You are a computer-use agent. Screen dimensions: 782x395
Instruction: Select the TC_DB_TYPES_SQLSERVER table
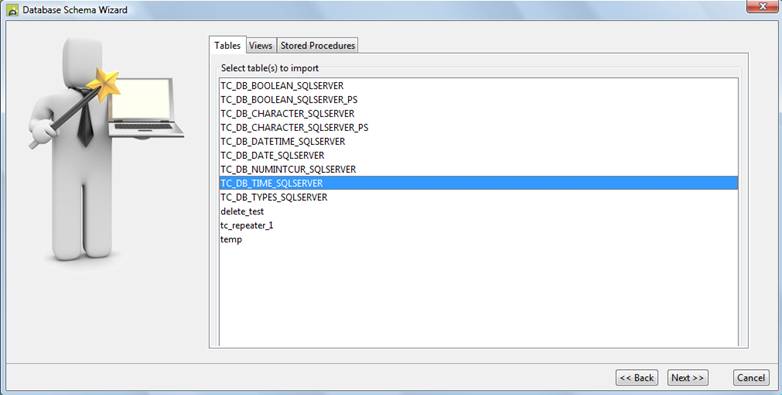[479, 198]
